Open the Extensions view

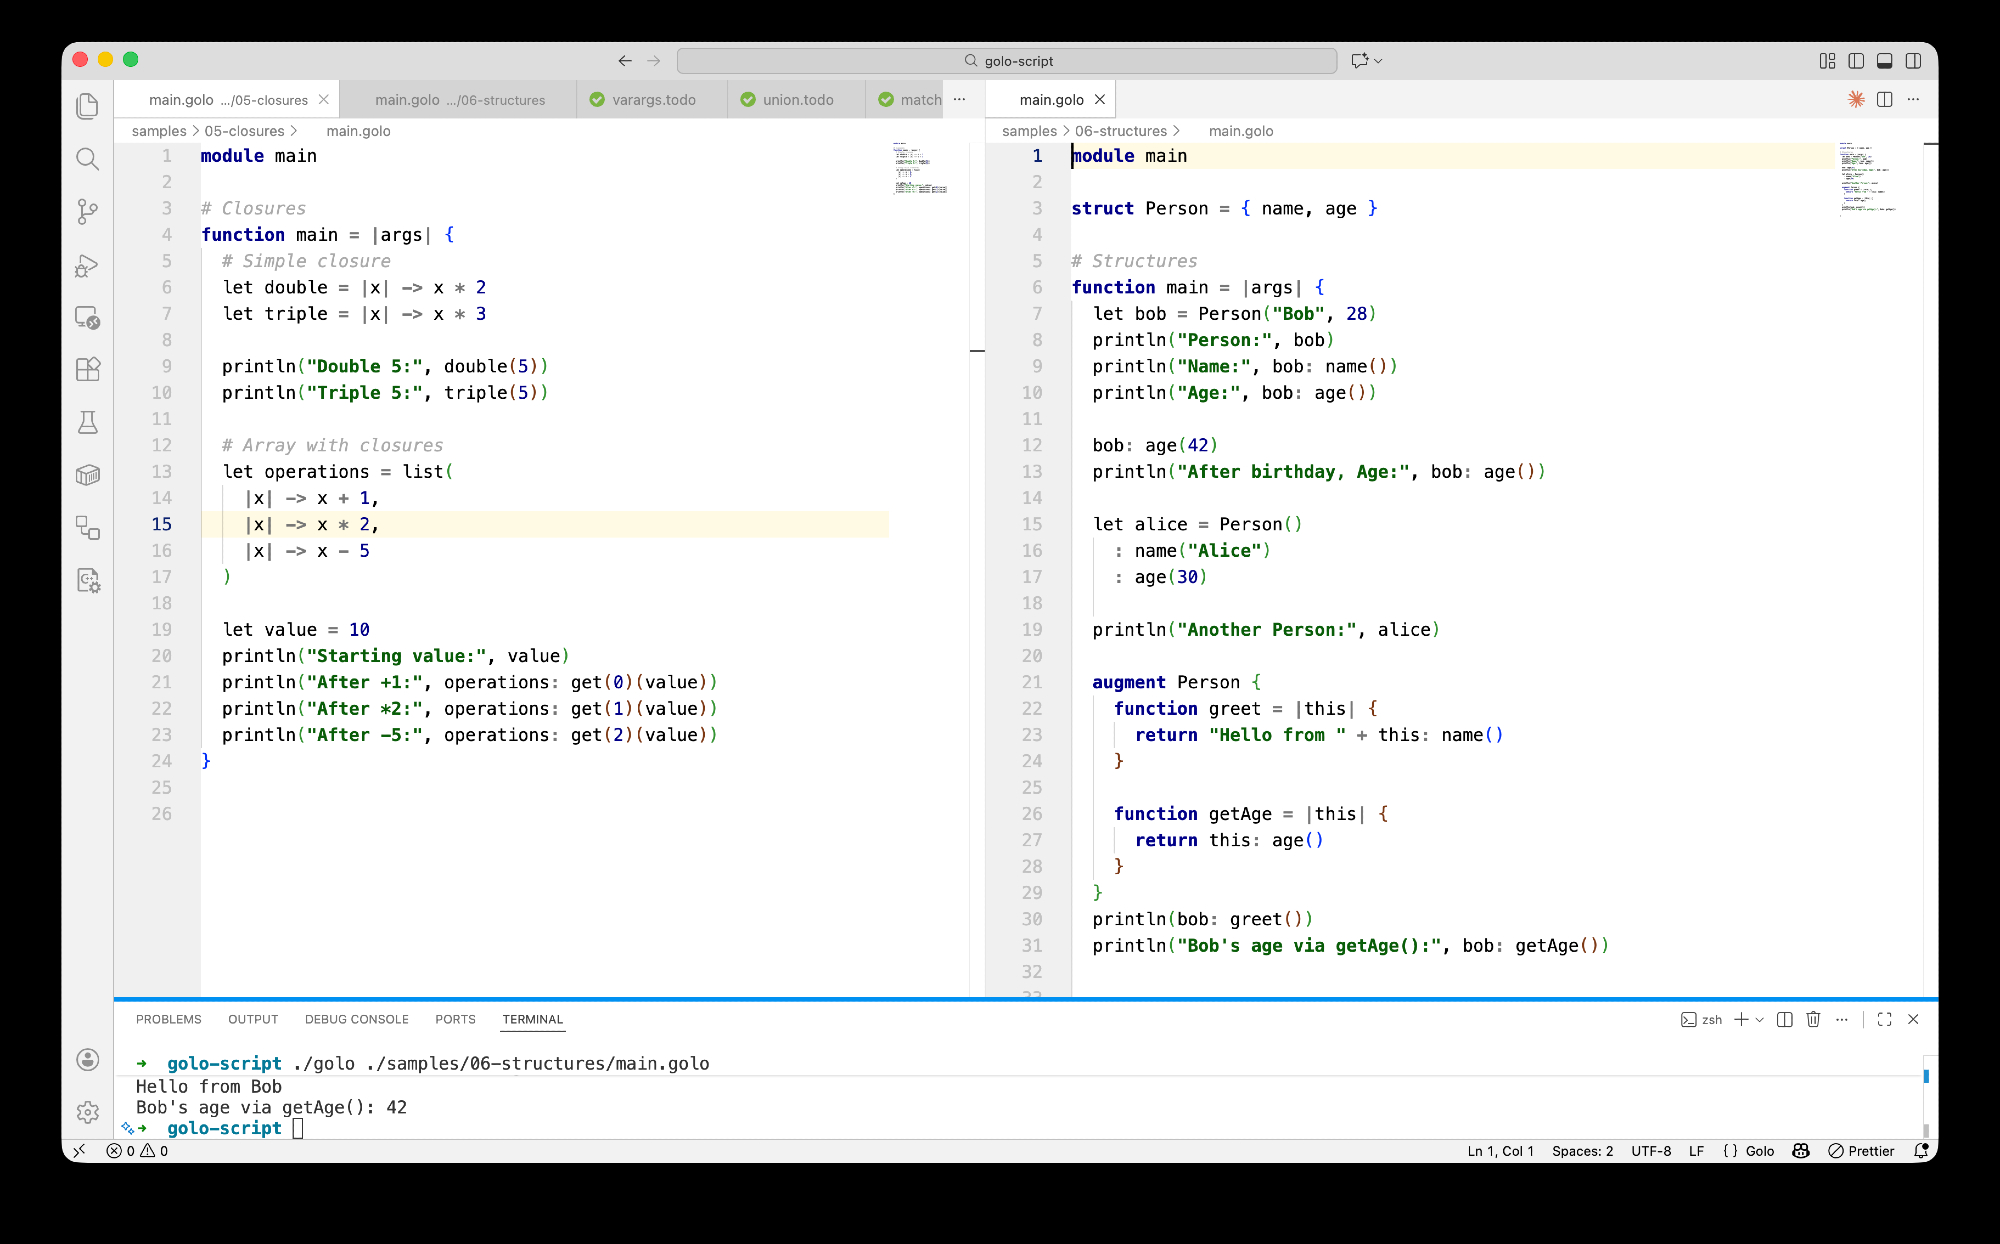(88, 369)
